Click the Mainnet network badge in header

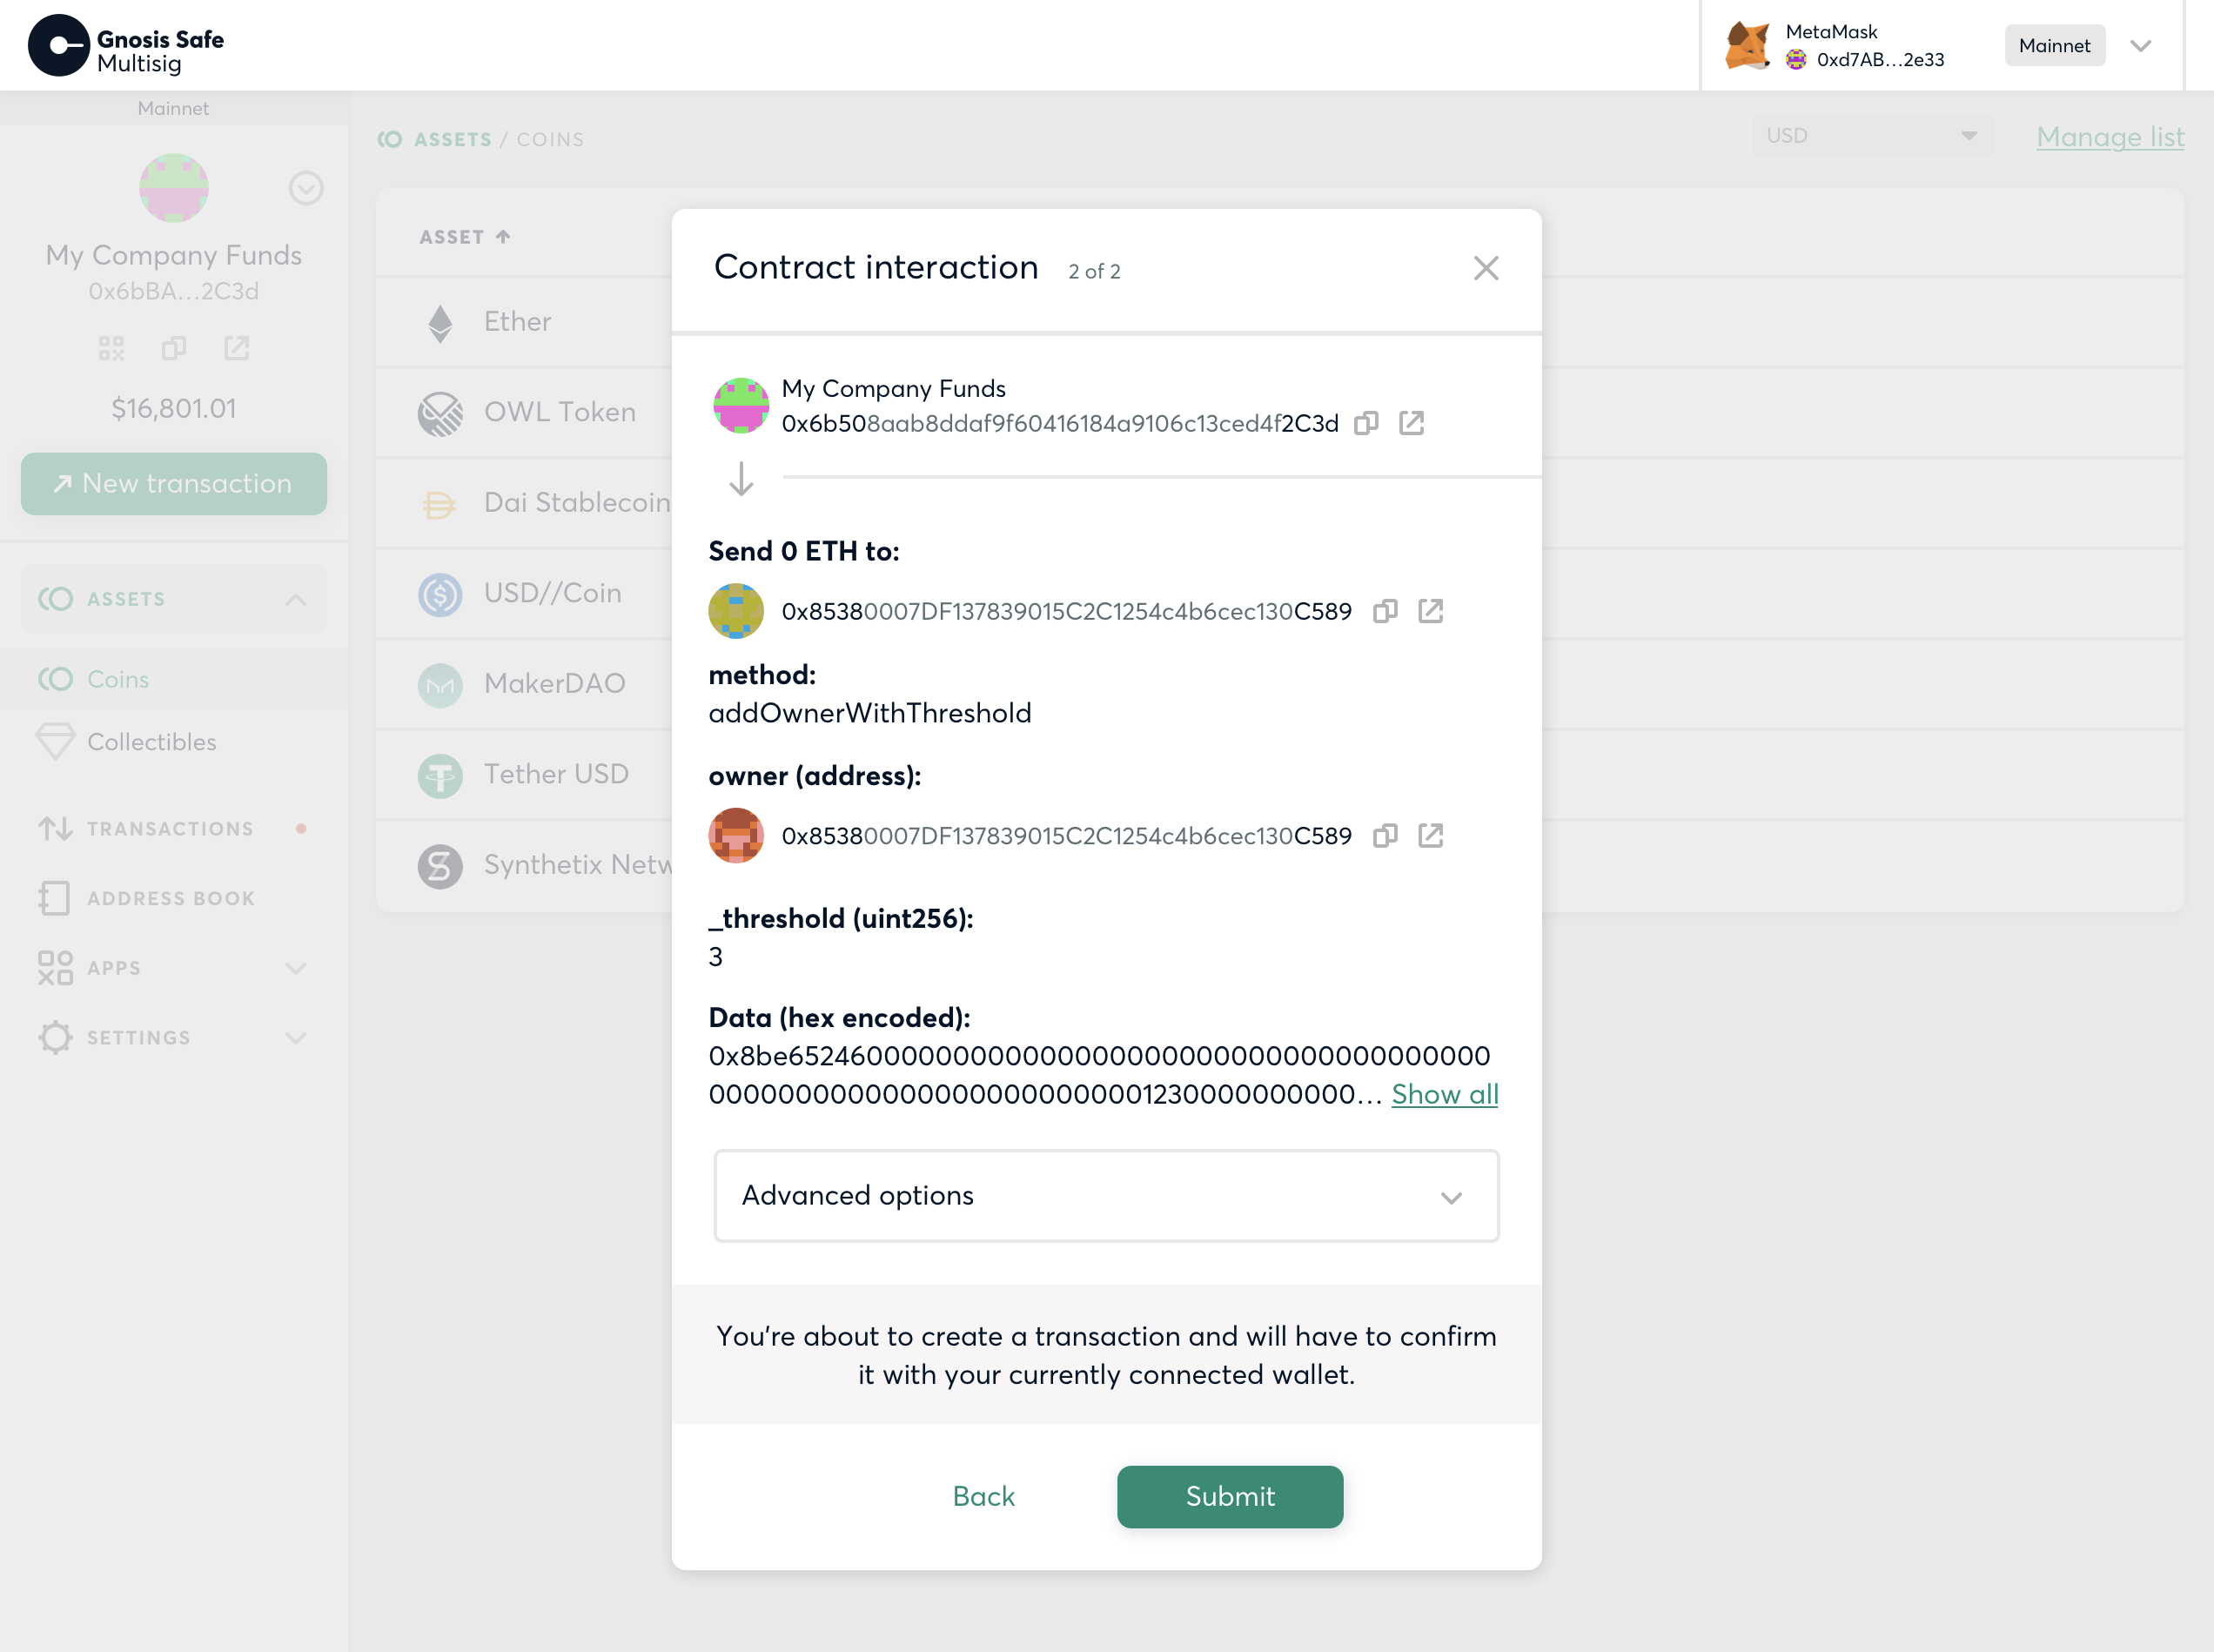(x=2054, y=46)
